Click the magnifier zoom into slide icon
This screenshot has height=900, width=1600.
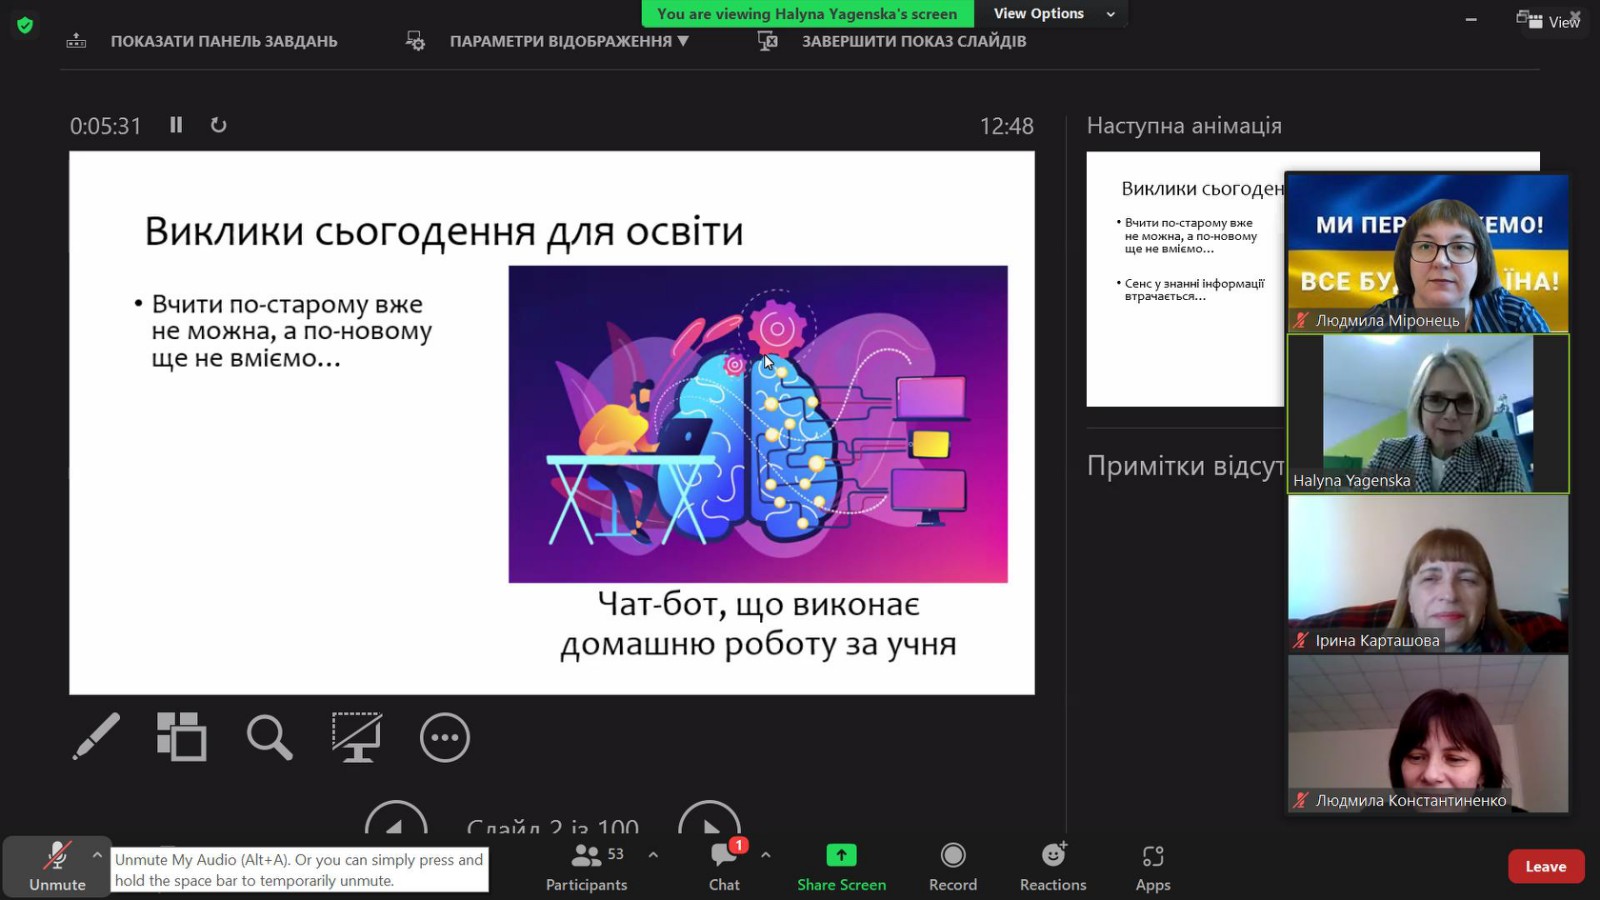point(269,737)
